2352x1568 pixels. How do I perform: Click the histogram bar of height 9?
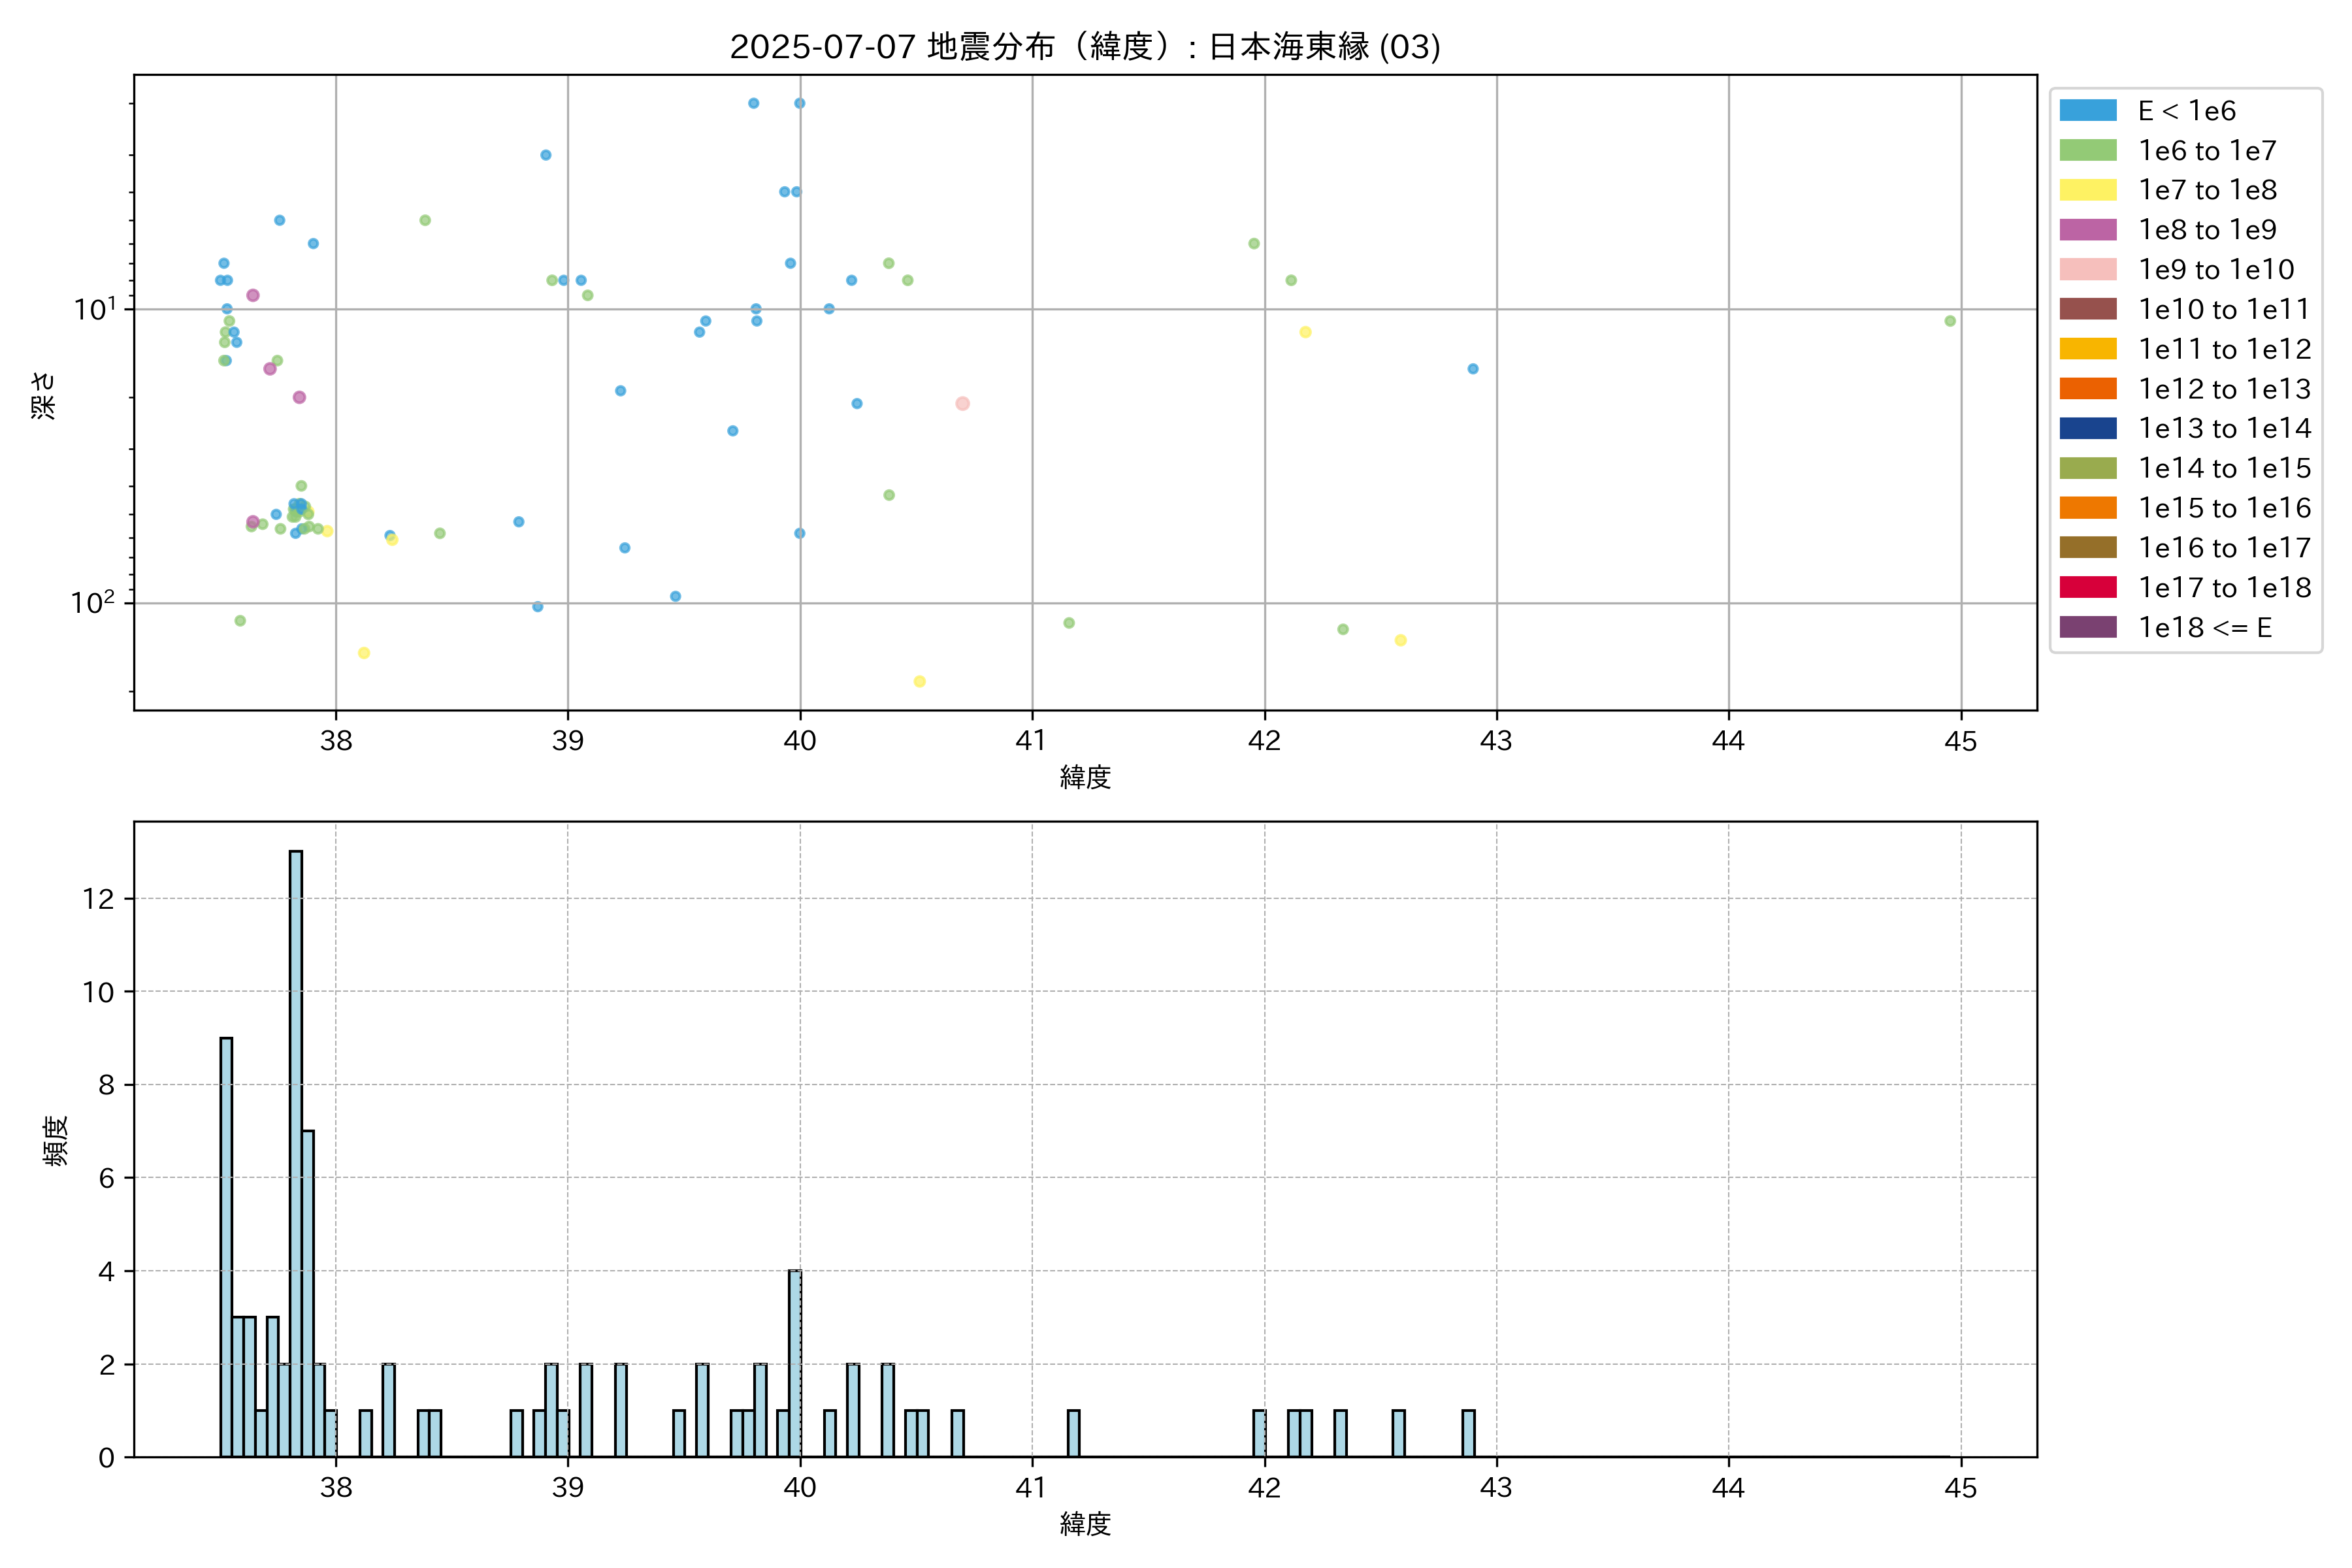tap(226, 1247)
